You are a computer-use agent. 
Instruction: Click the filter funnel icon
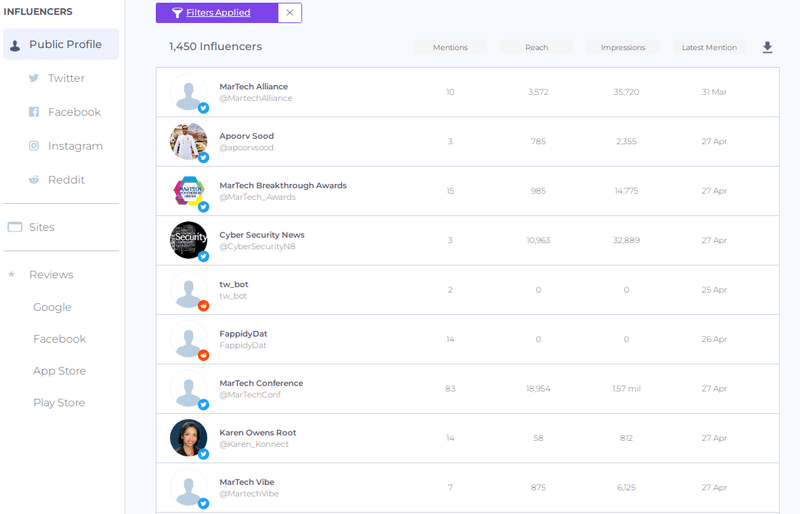click(177, 13)
